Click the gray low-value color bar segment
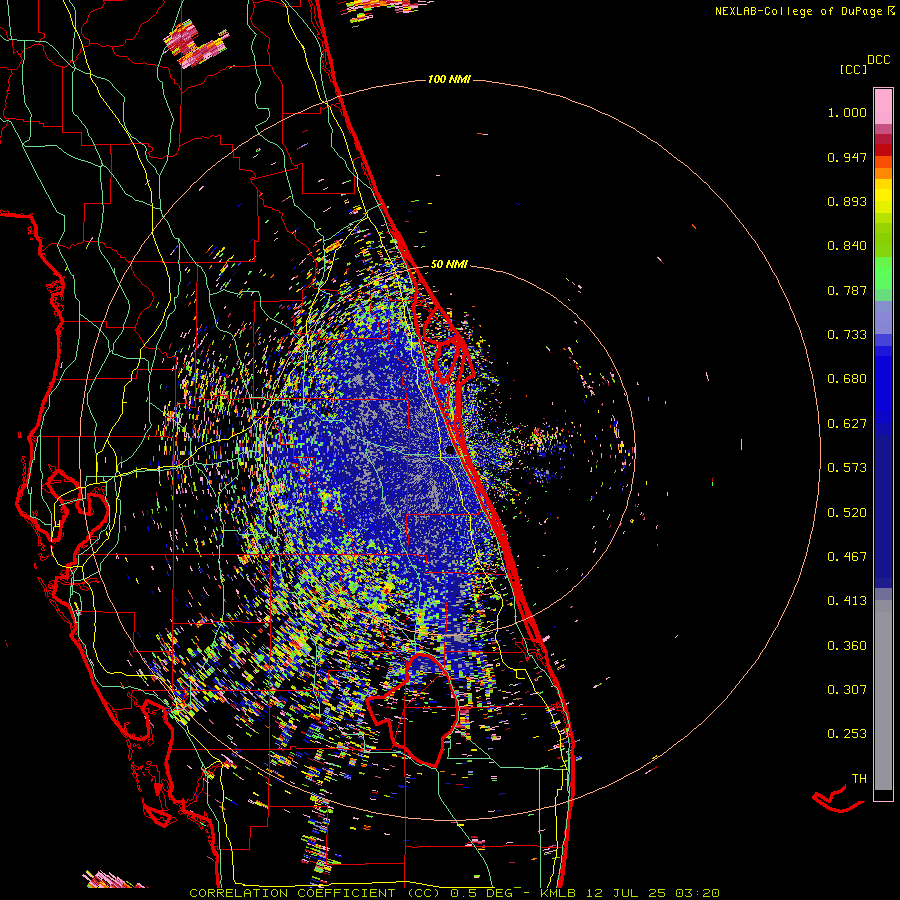Image resolution: width=900 pixels, height=900 pixels. [x=883, y=695]
